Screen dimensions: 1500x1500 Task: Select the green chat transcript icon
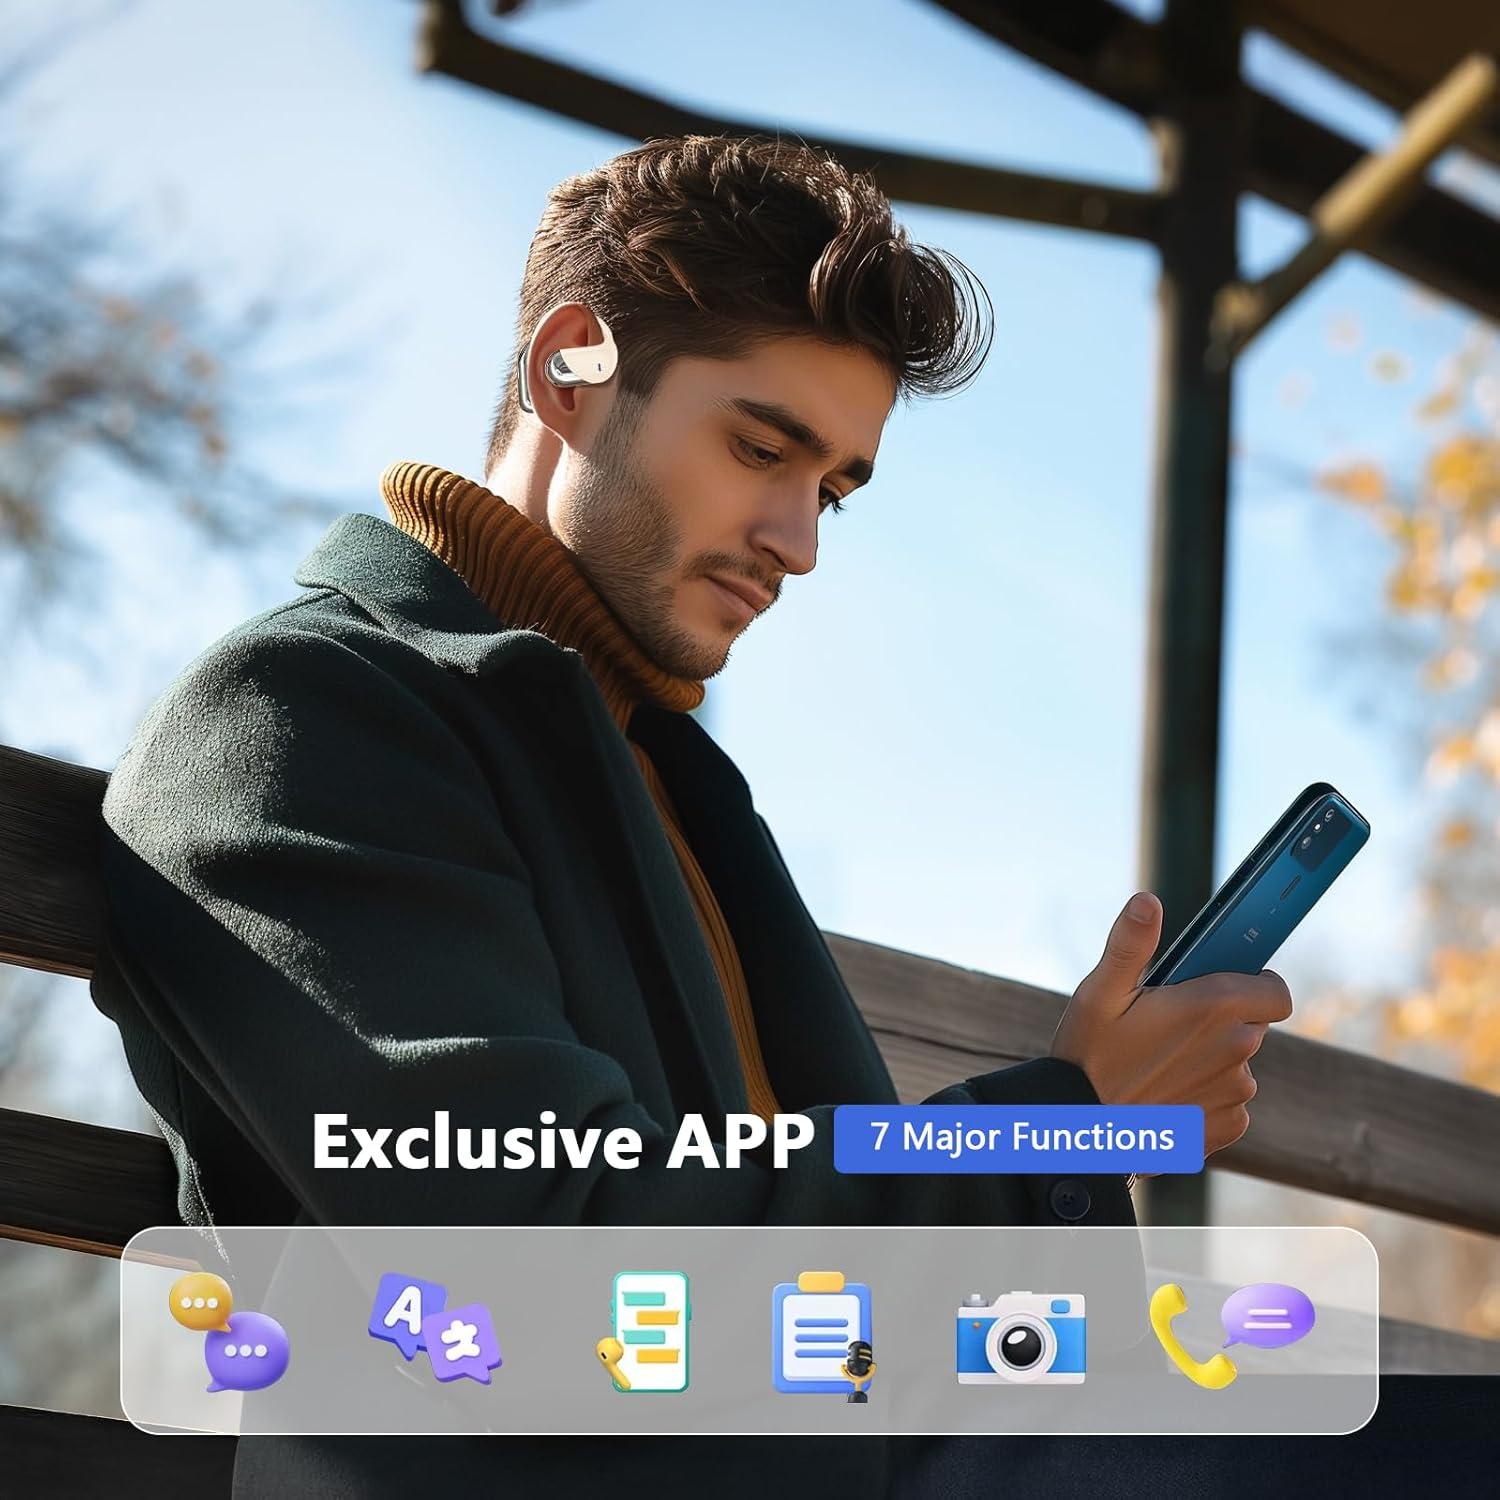coord(649,1331)
